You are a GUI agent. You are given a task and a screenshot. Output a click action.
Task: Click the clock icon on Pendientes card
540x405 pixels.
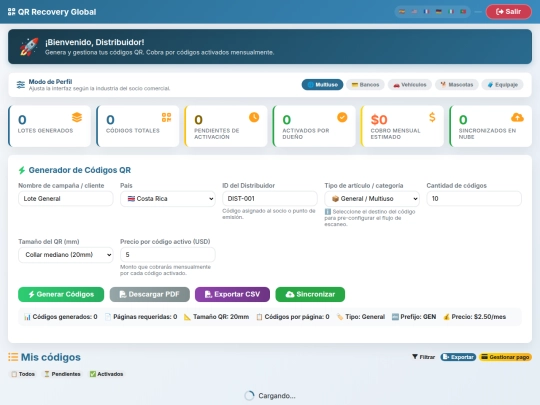pos(254,117)
